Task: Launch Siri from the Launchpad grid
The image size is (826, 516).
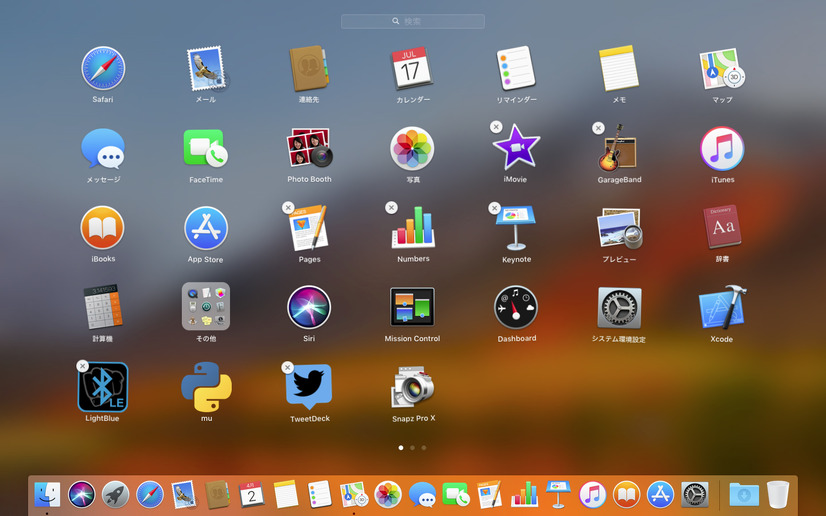Action: click(x=309, y=307)
